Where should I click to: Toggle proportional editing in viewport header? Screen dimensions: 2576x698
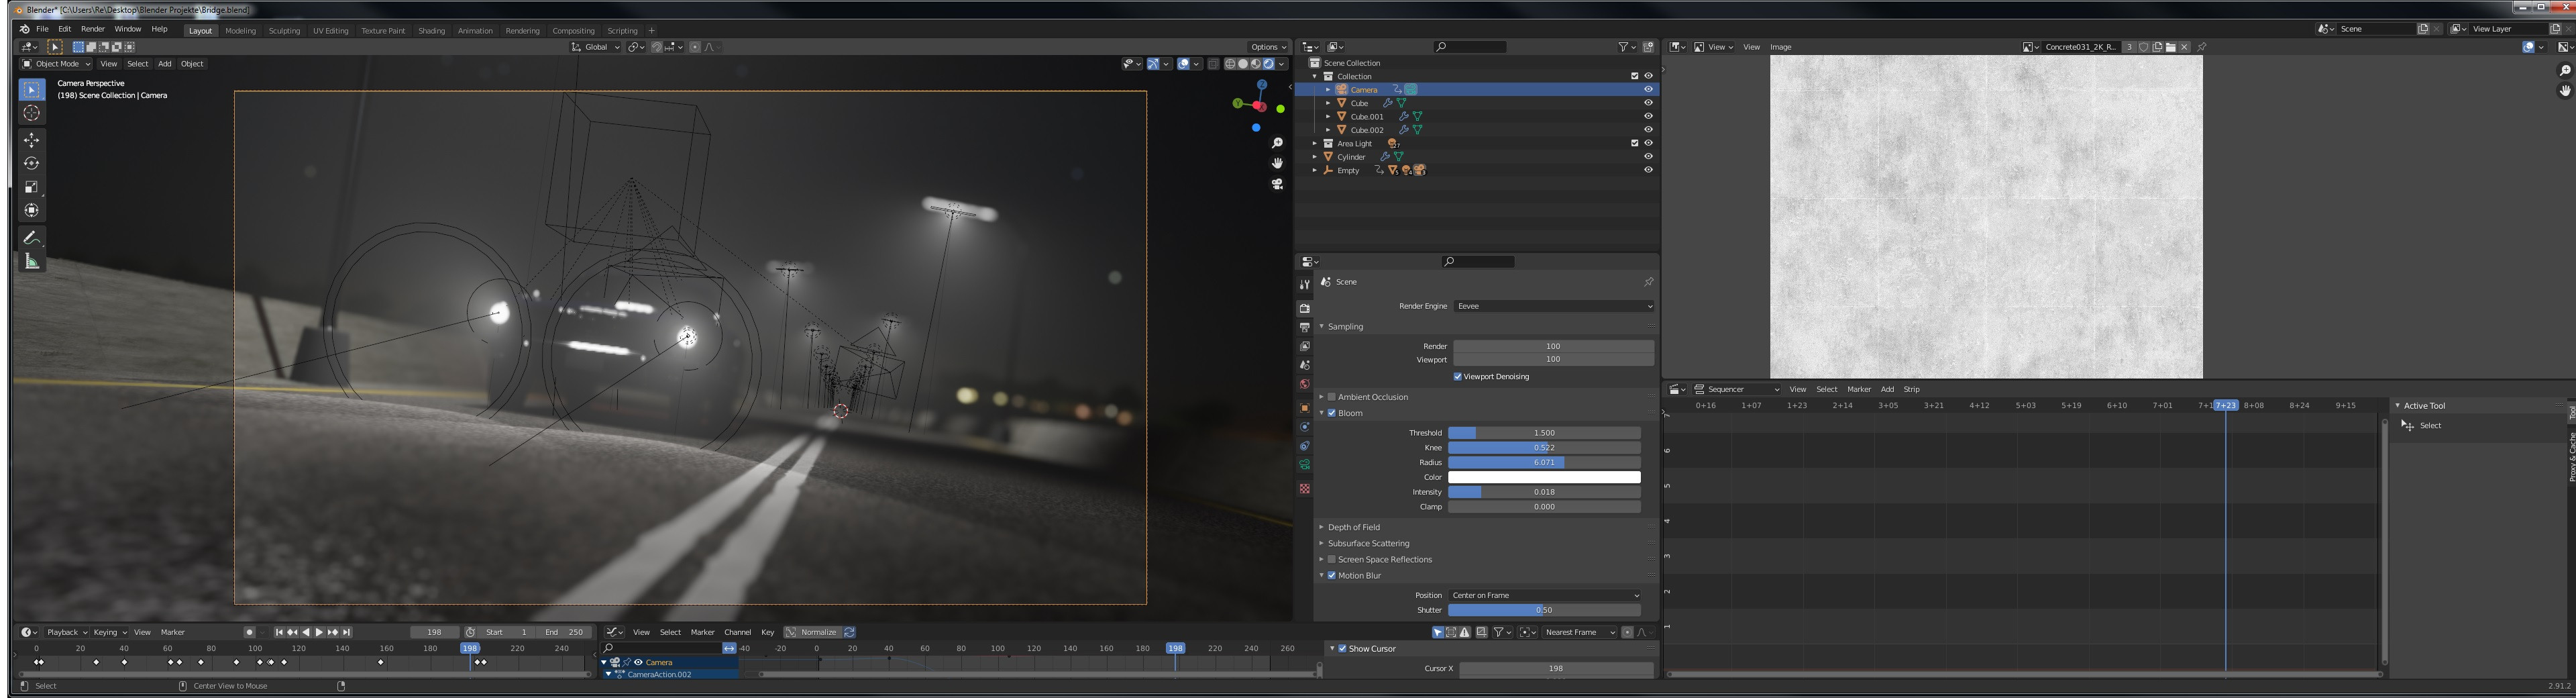pyautogui.click(x=695, y=47)
